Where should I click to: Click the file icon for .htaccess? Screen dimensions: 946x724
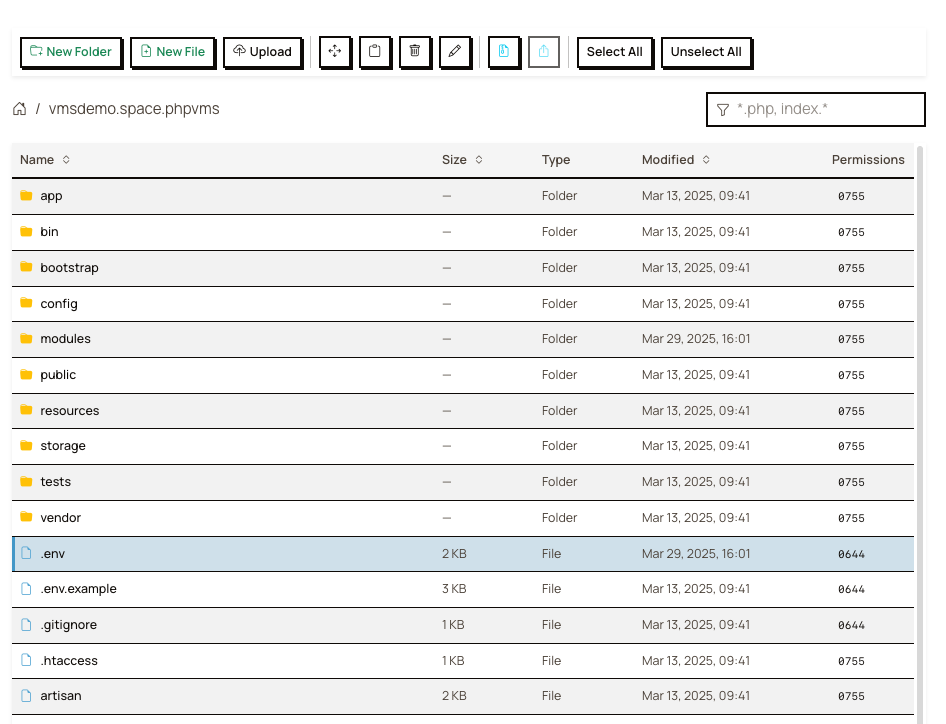coord(26,660)
